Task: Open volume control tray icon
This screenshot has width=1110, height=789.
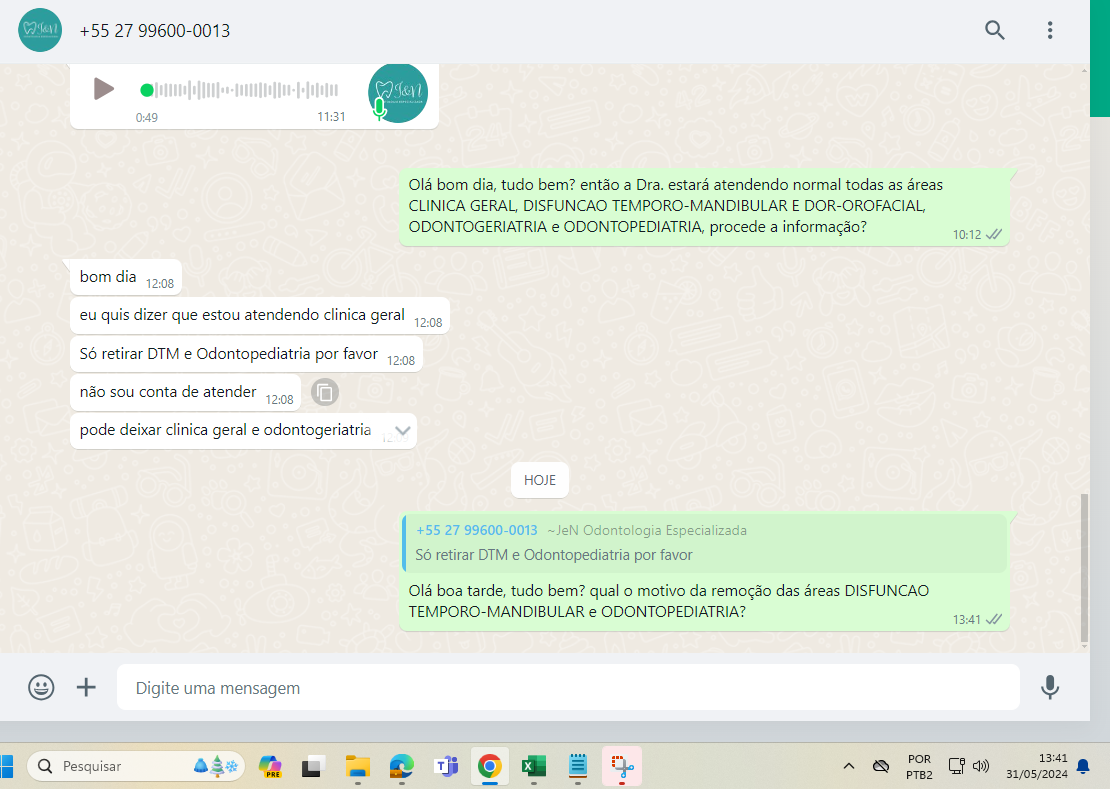Action: 980,766
